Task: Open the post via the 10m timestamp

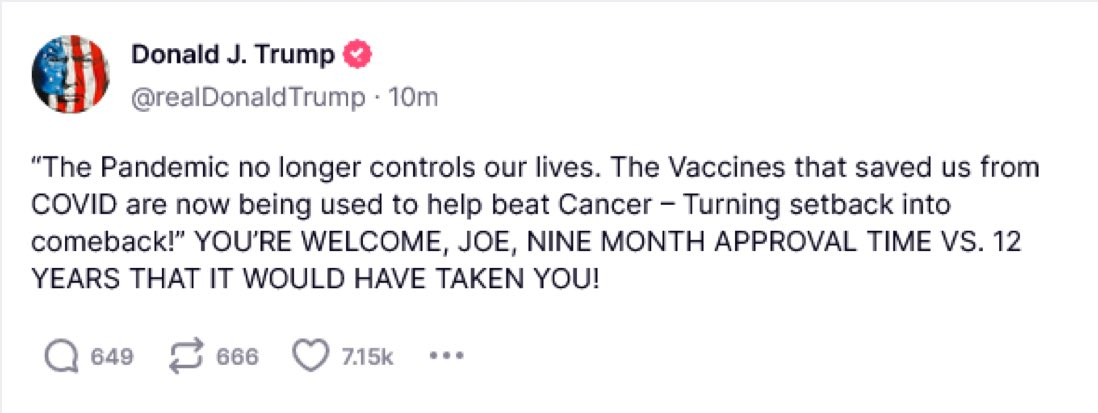Action: click(x=413, y=97)
